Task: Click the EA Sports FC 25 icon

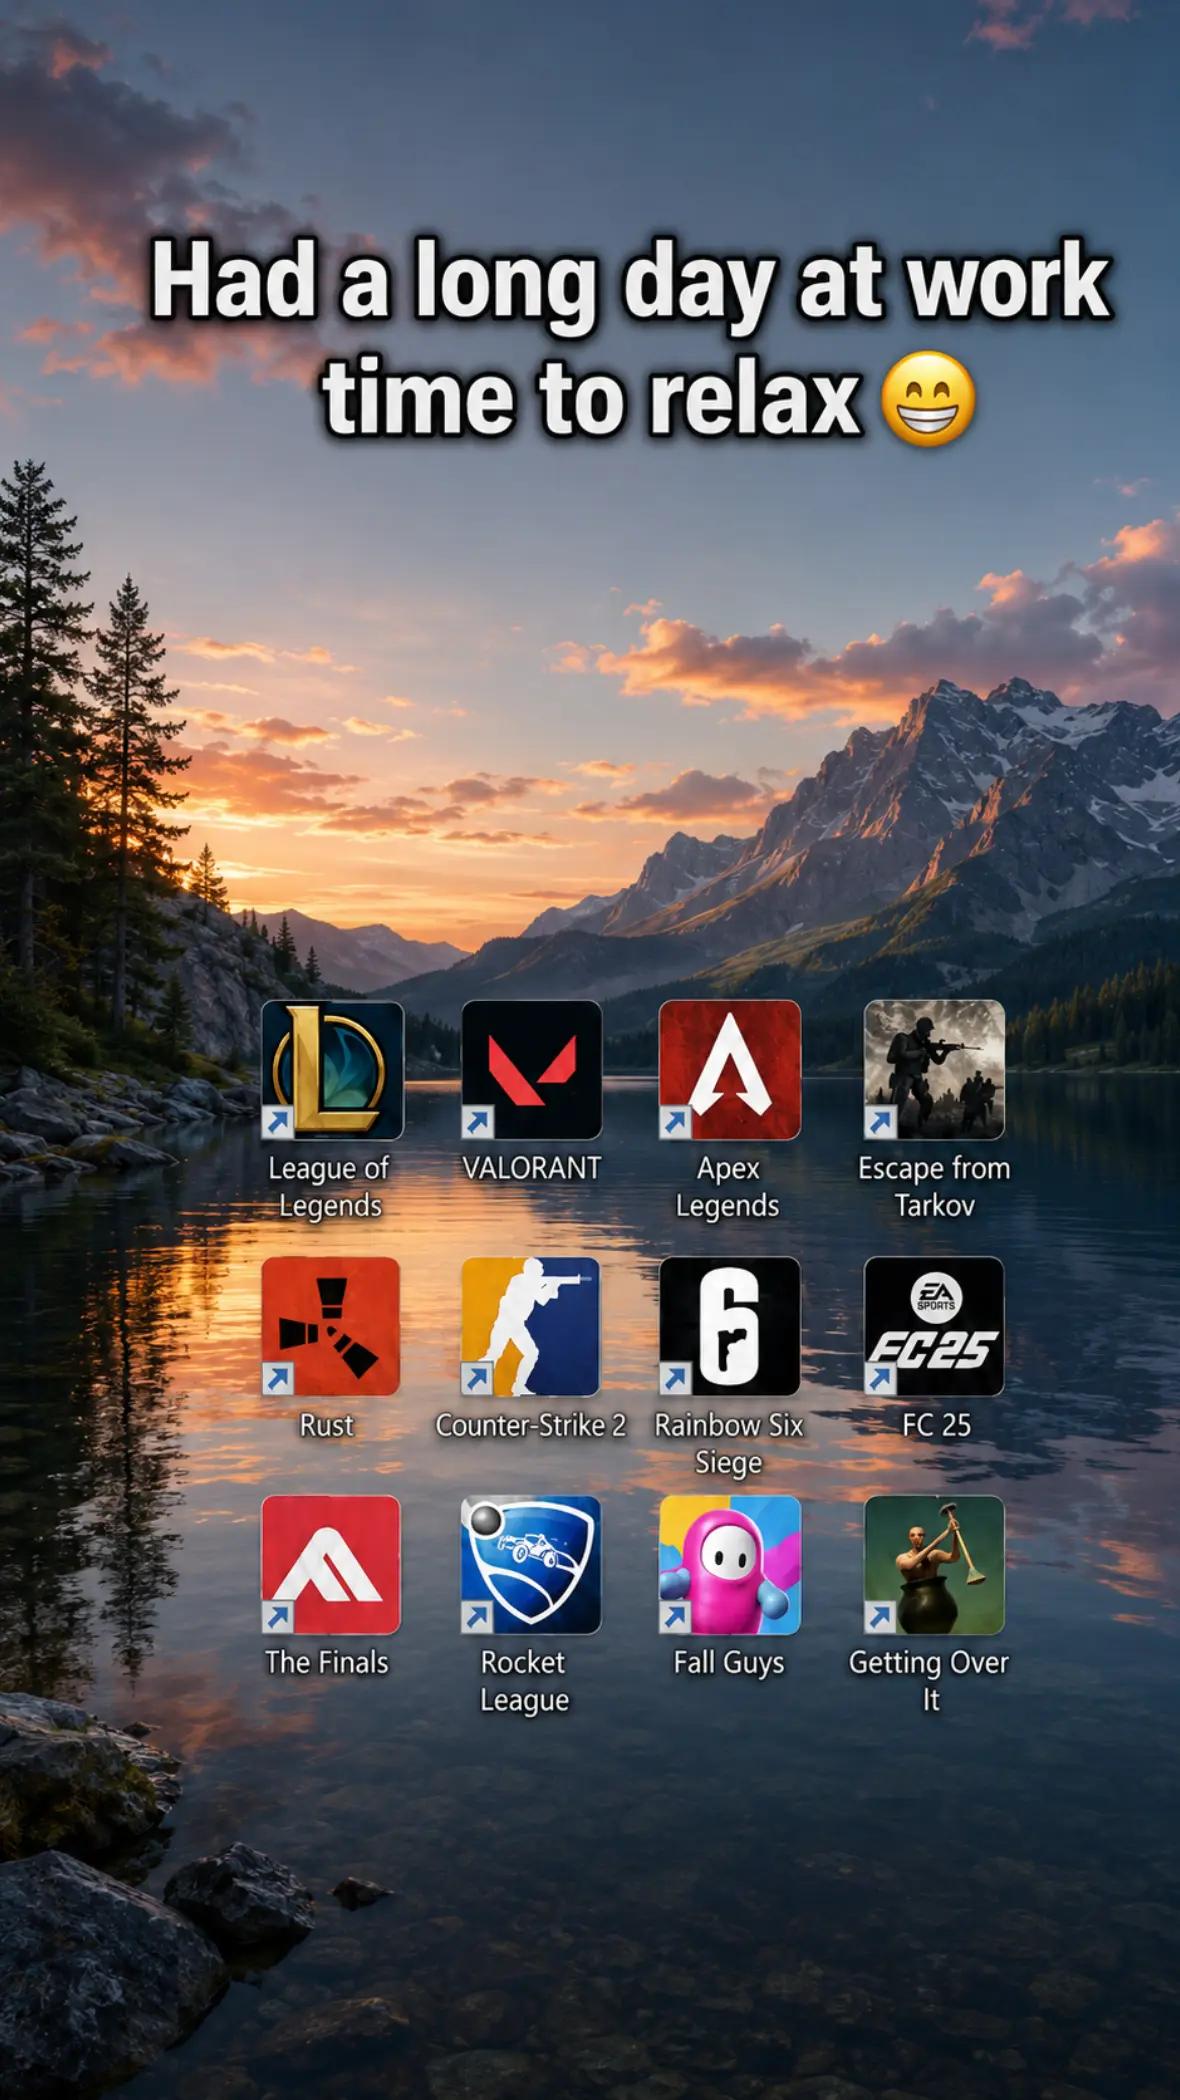Action: click(x=934, y=1326)
